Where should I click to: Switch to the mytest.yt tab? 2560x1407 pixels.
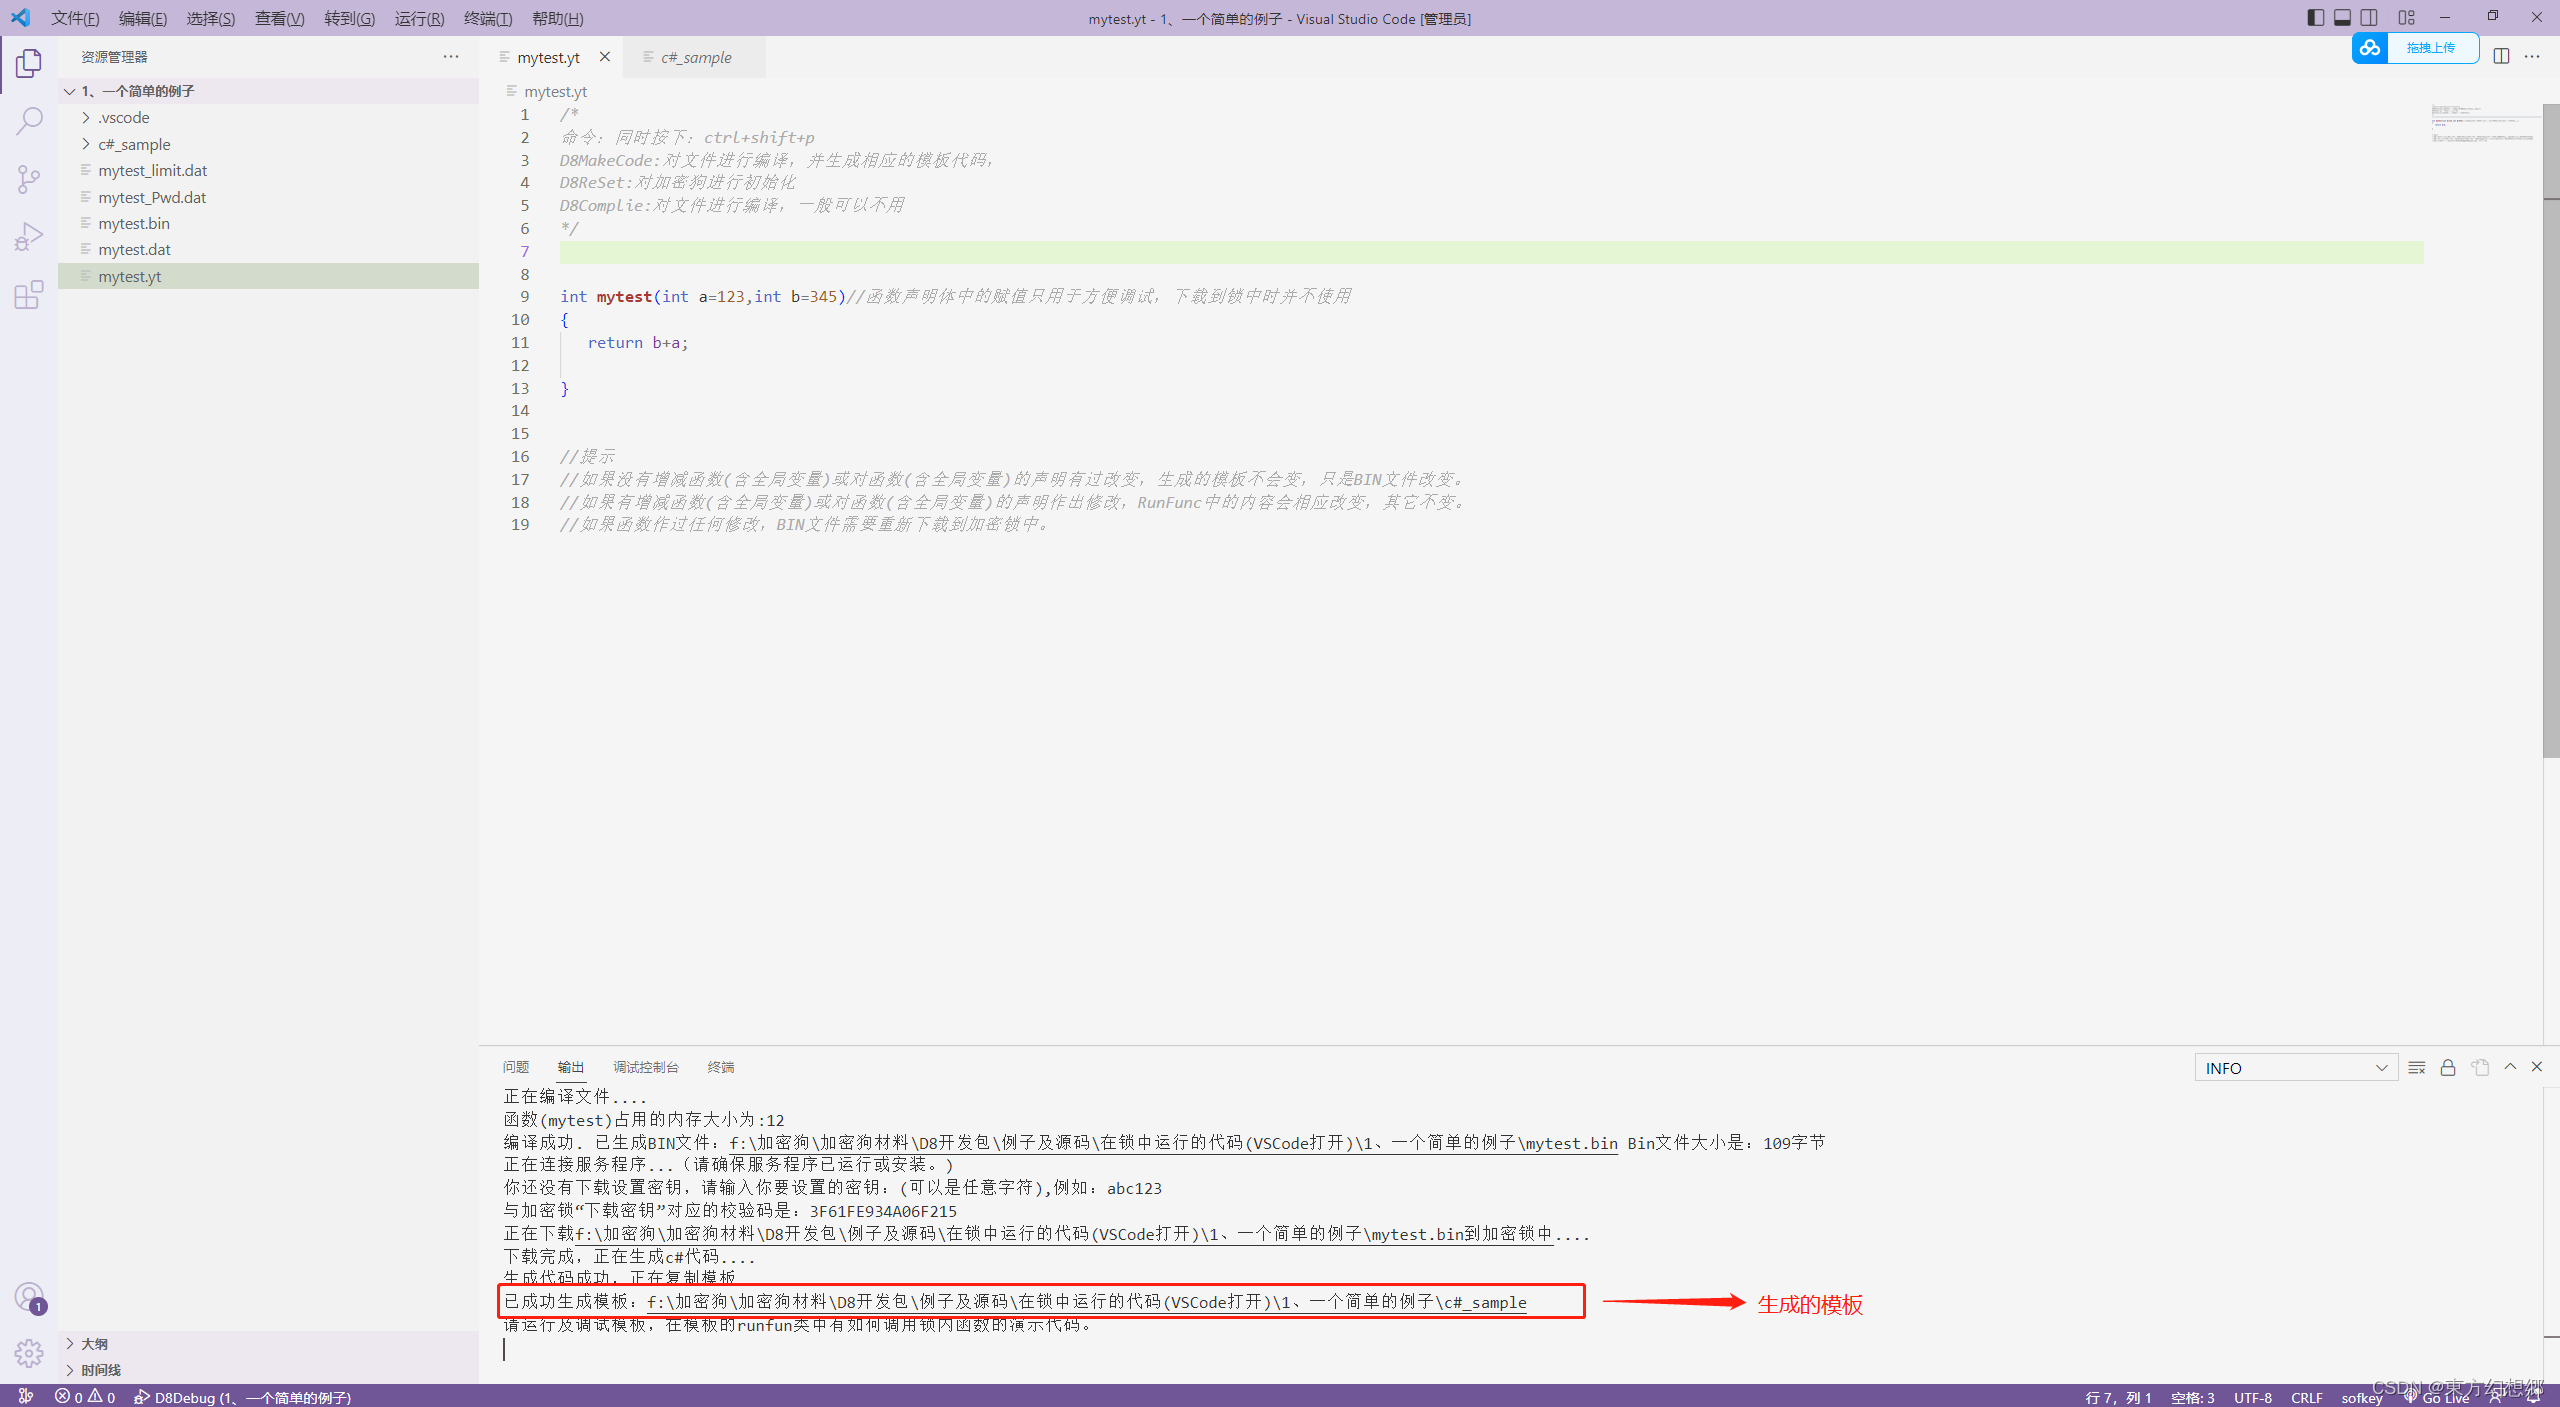pyautogui.click(x=549, y=57)
